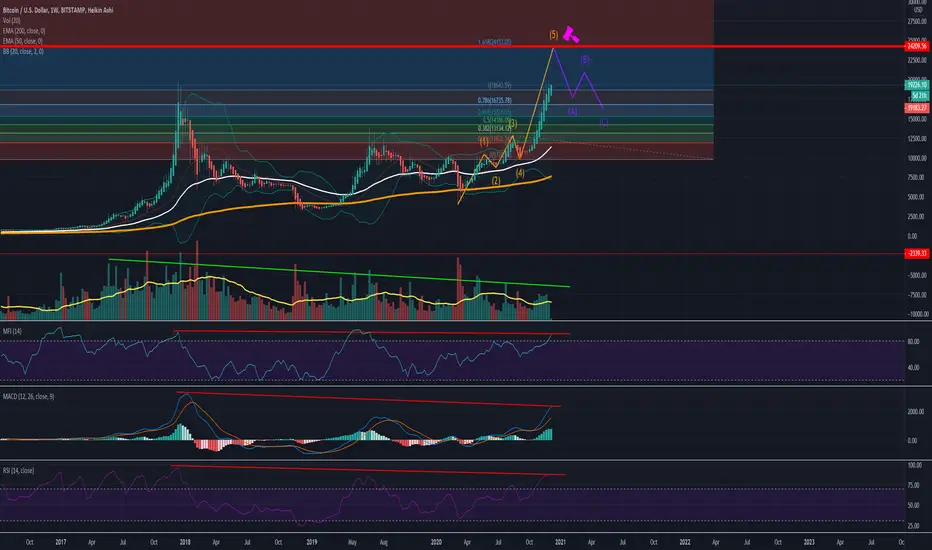Click the USD currency label on price scale
The image size is (932, 550).
coord(918,10)
